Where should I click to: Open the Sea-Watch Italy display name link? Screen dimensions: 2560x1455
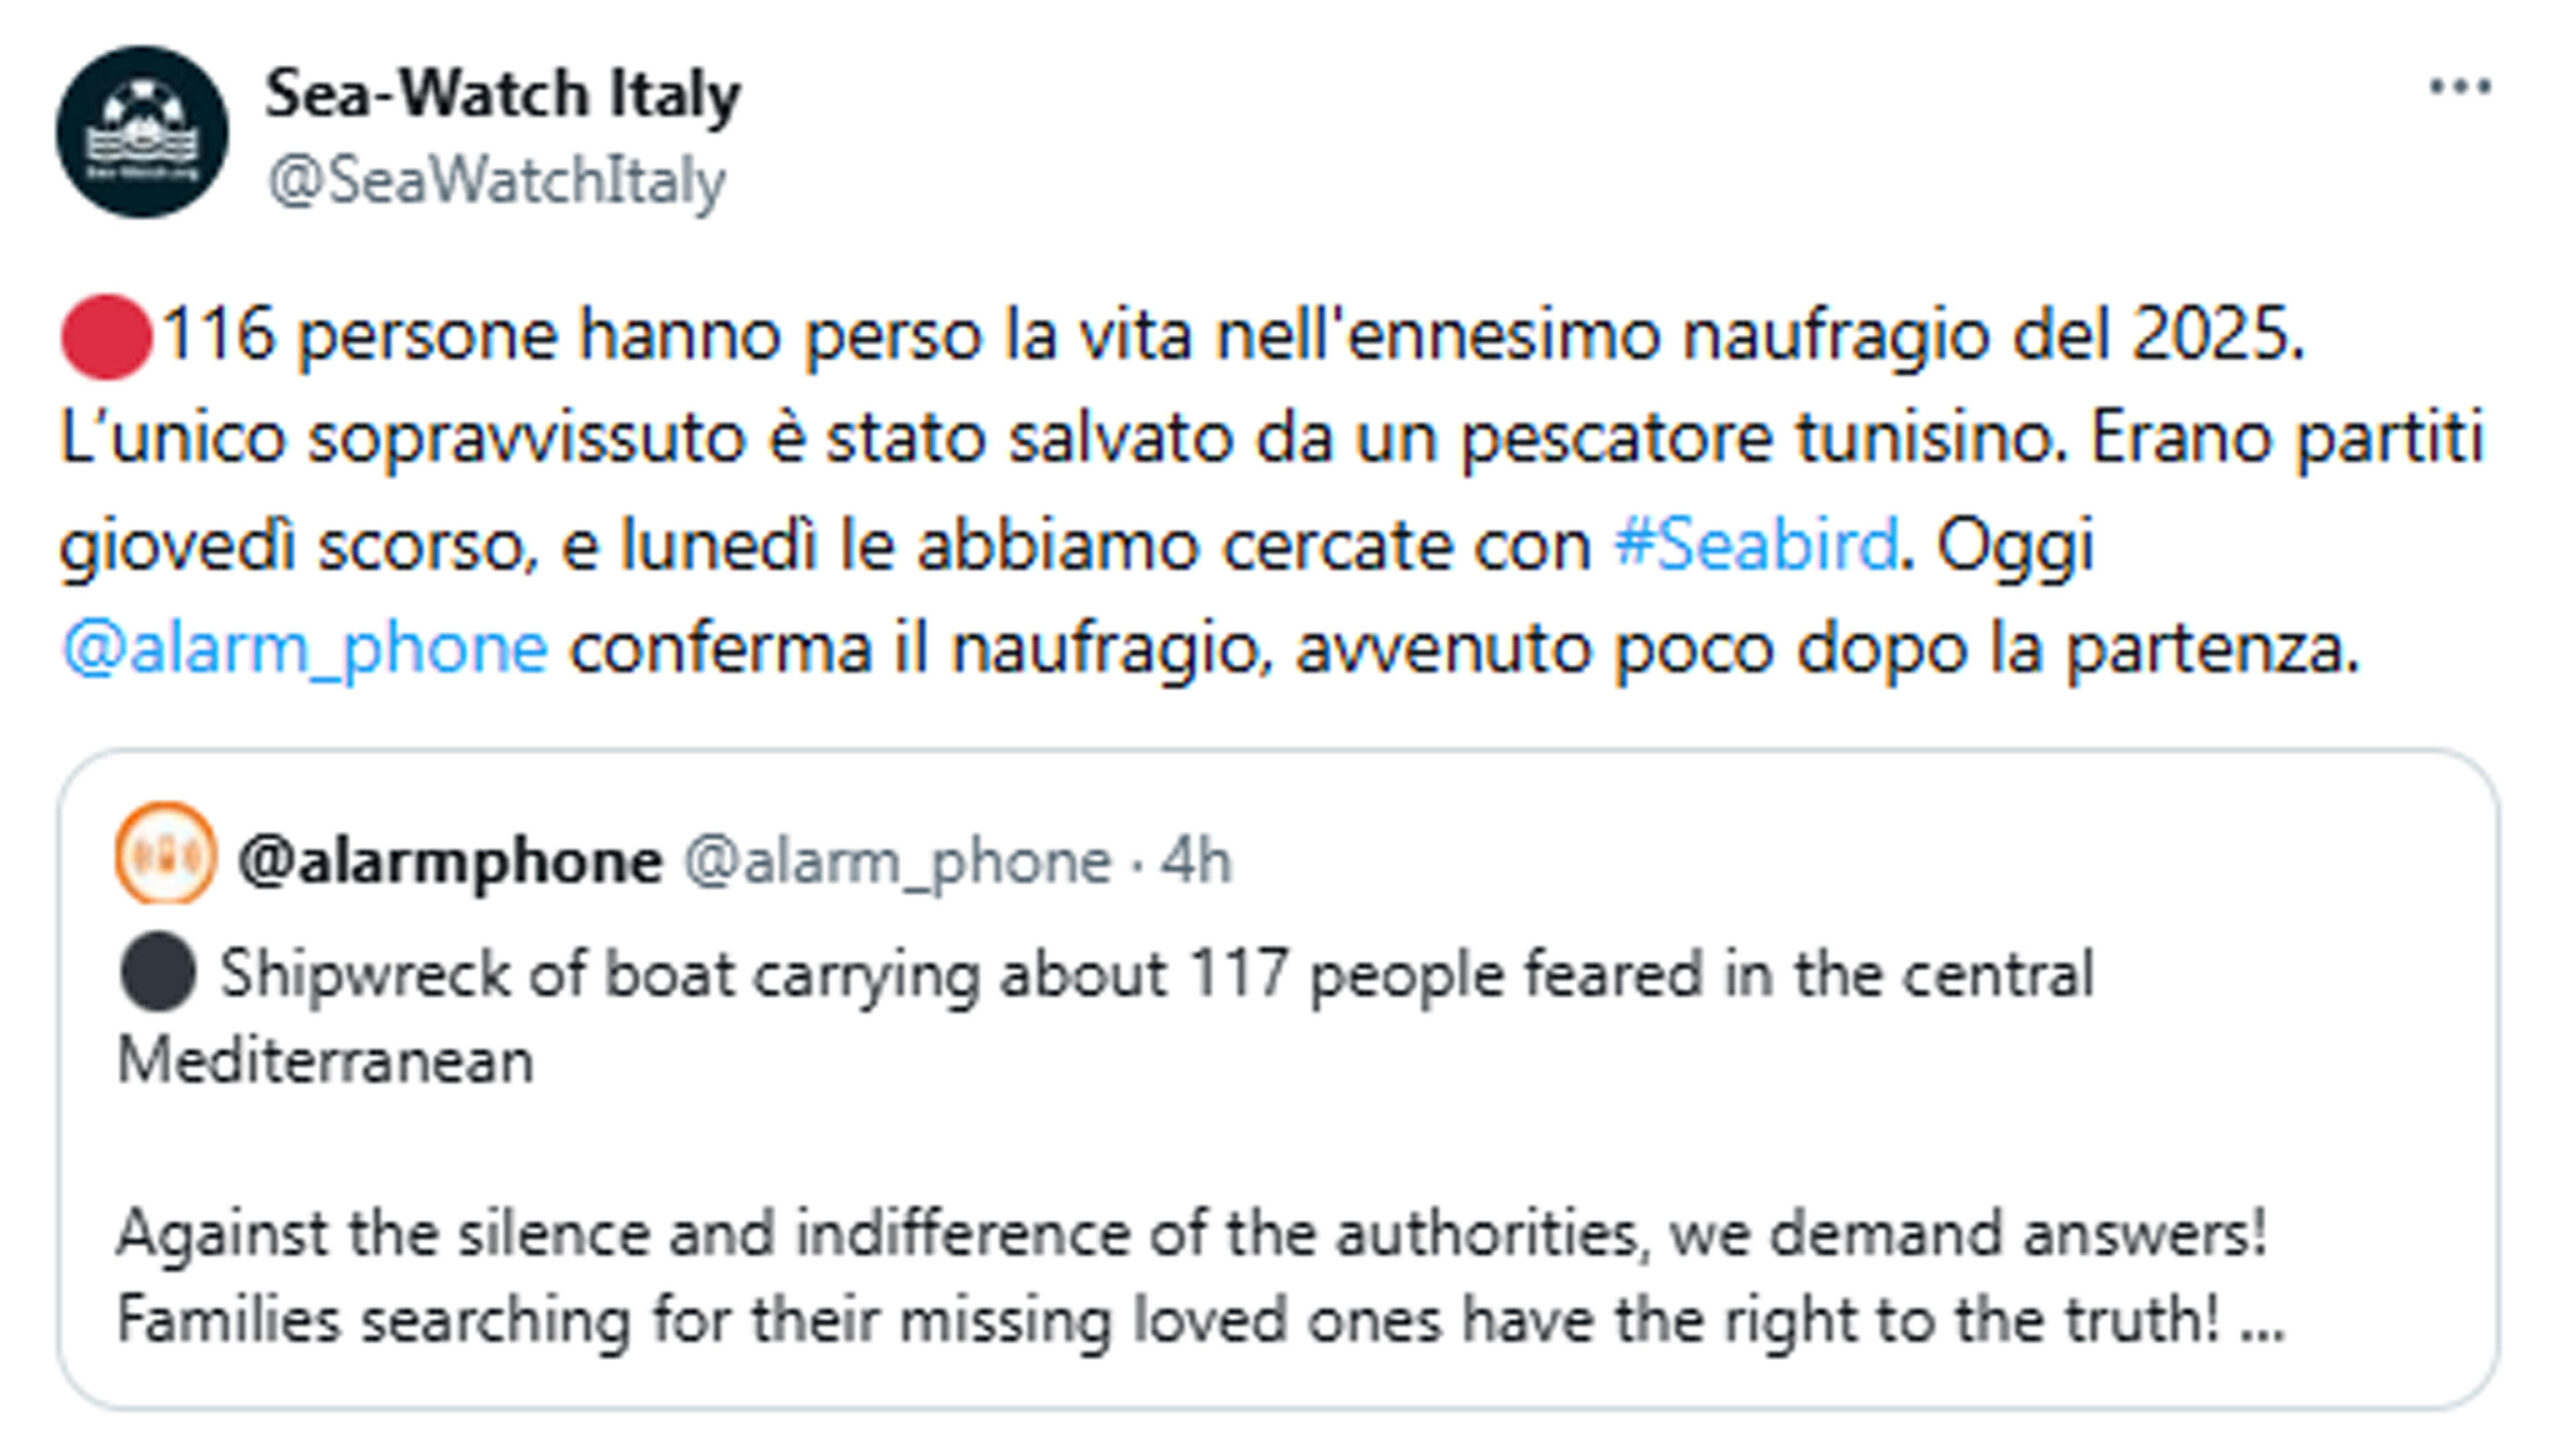point(502,94)
